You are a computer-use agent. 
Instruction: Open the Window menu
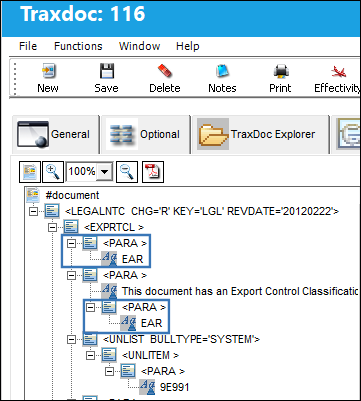tap(139, 46)
